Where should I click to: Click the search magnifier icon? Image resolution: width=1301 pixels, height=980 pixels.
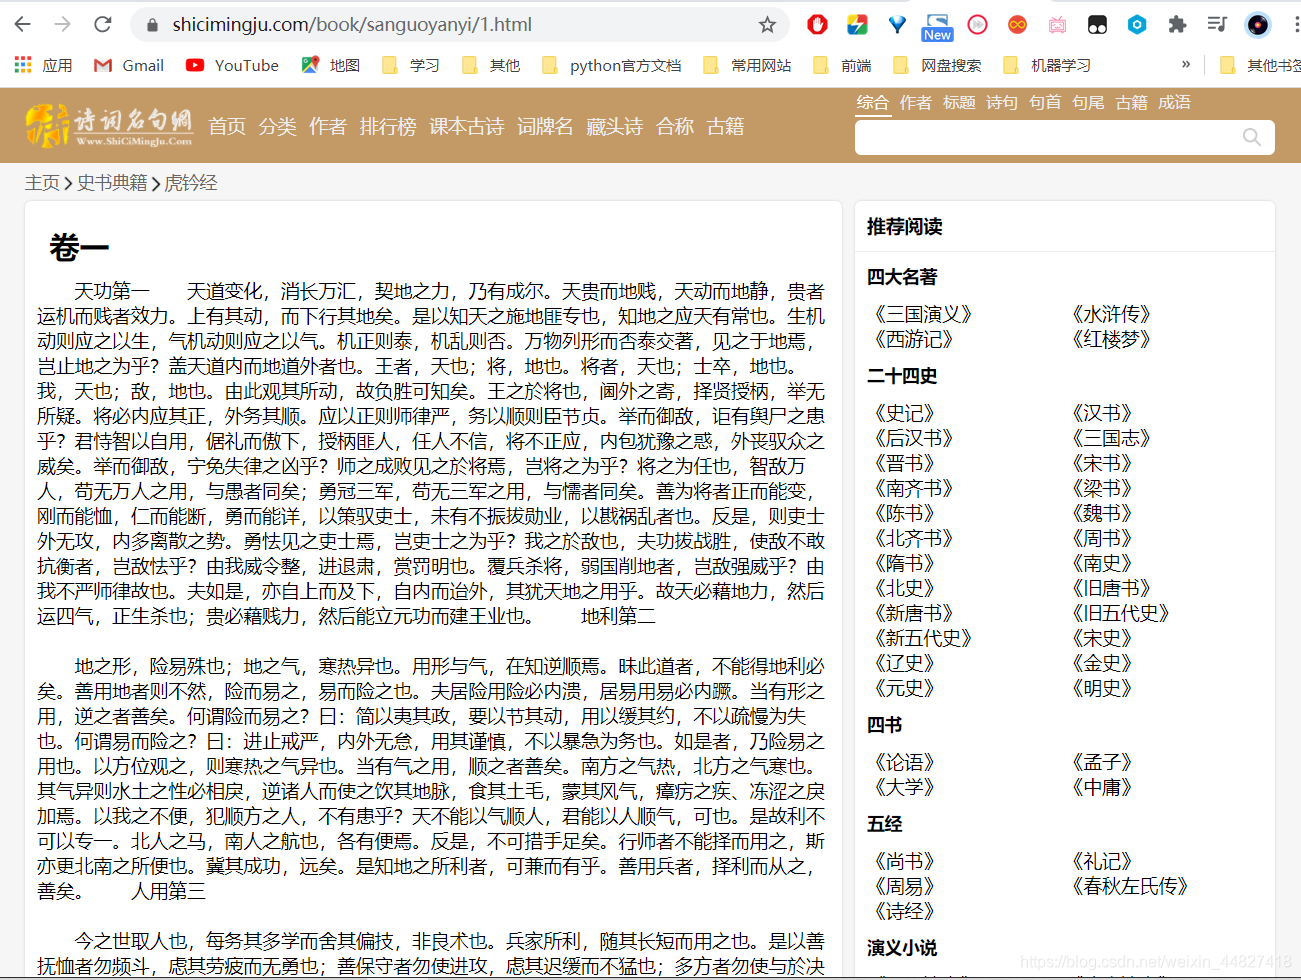(x=1251, y=137)
